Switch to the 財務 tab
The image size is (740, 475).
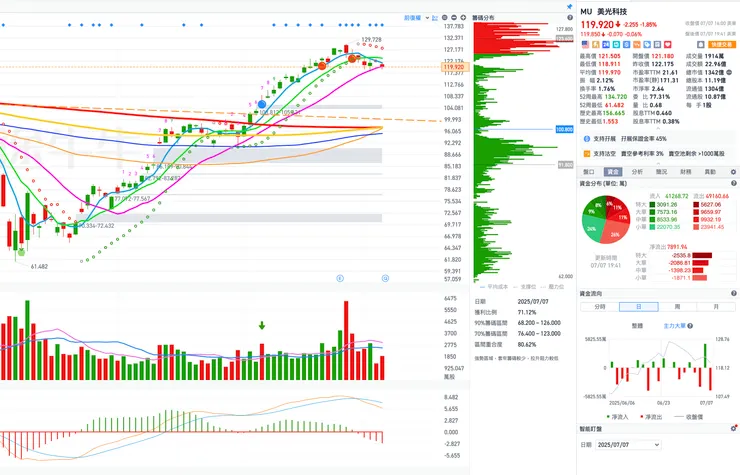tap(685, 172)
